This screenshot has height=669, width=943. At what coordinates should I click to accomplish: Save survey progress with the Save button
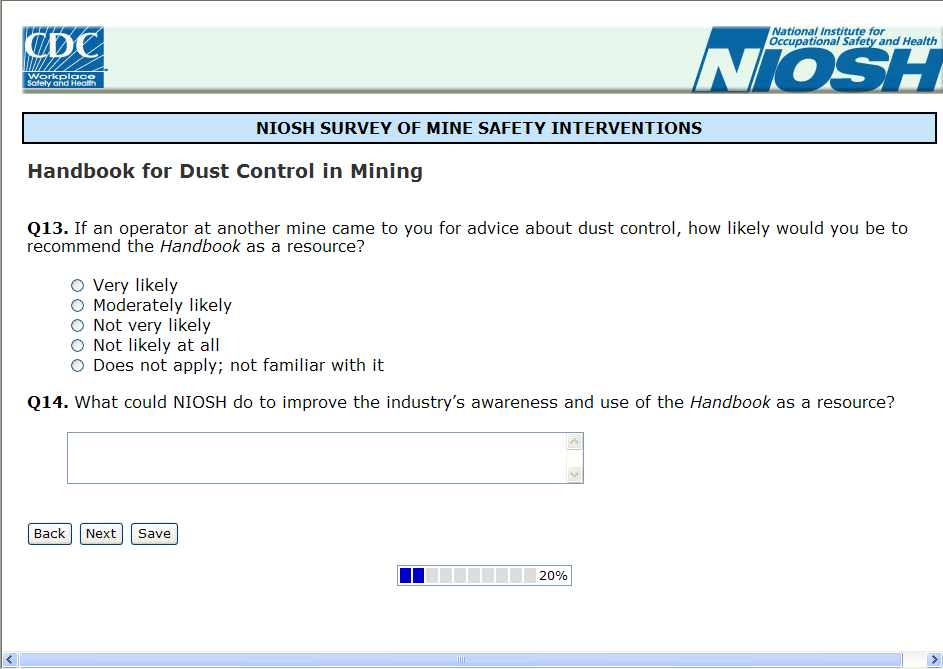154,534
